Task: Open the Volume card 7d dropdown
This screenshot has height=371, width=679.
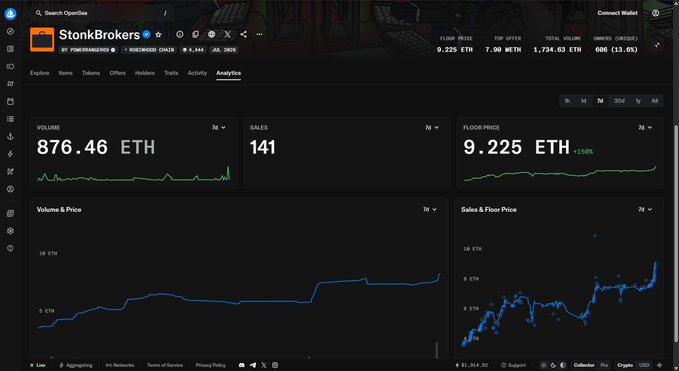Action: (219, 128)
